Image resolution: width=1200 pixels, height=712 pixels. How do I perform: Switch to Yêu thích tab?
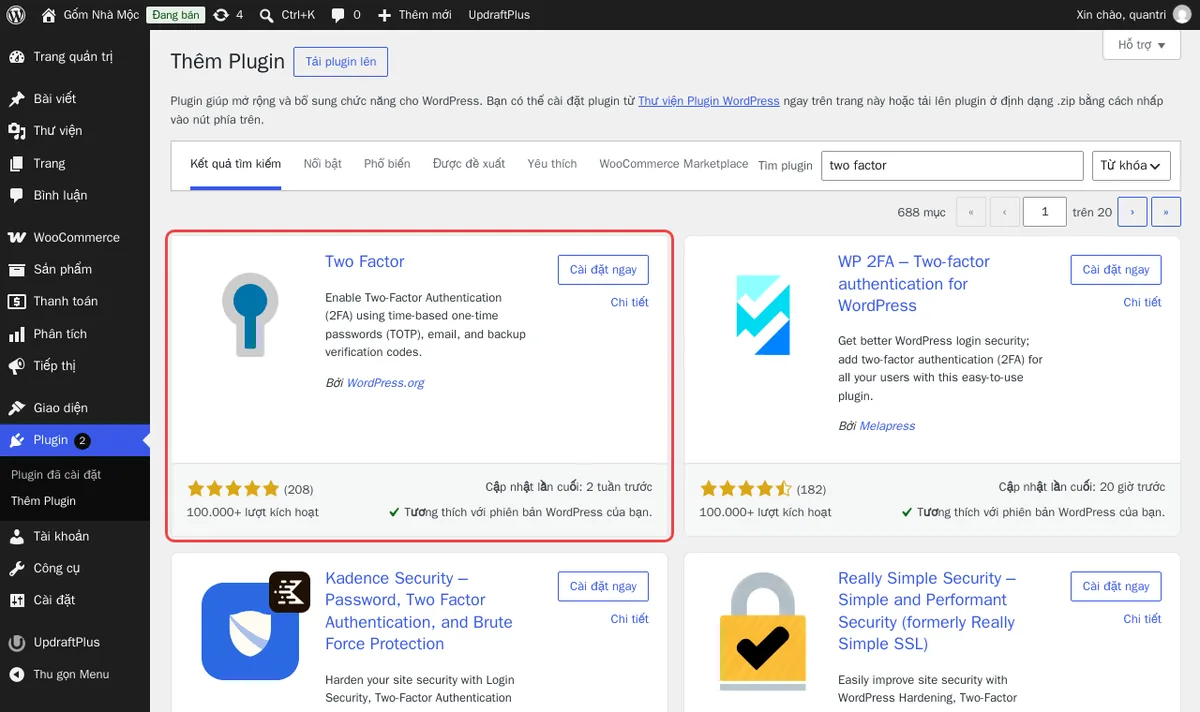pos(552,164)
